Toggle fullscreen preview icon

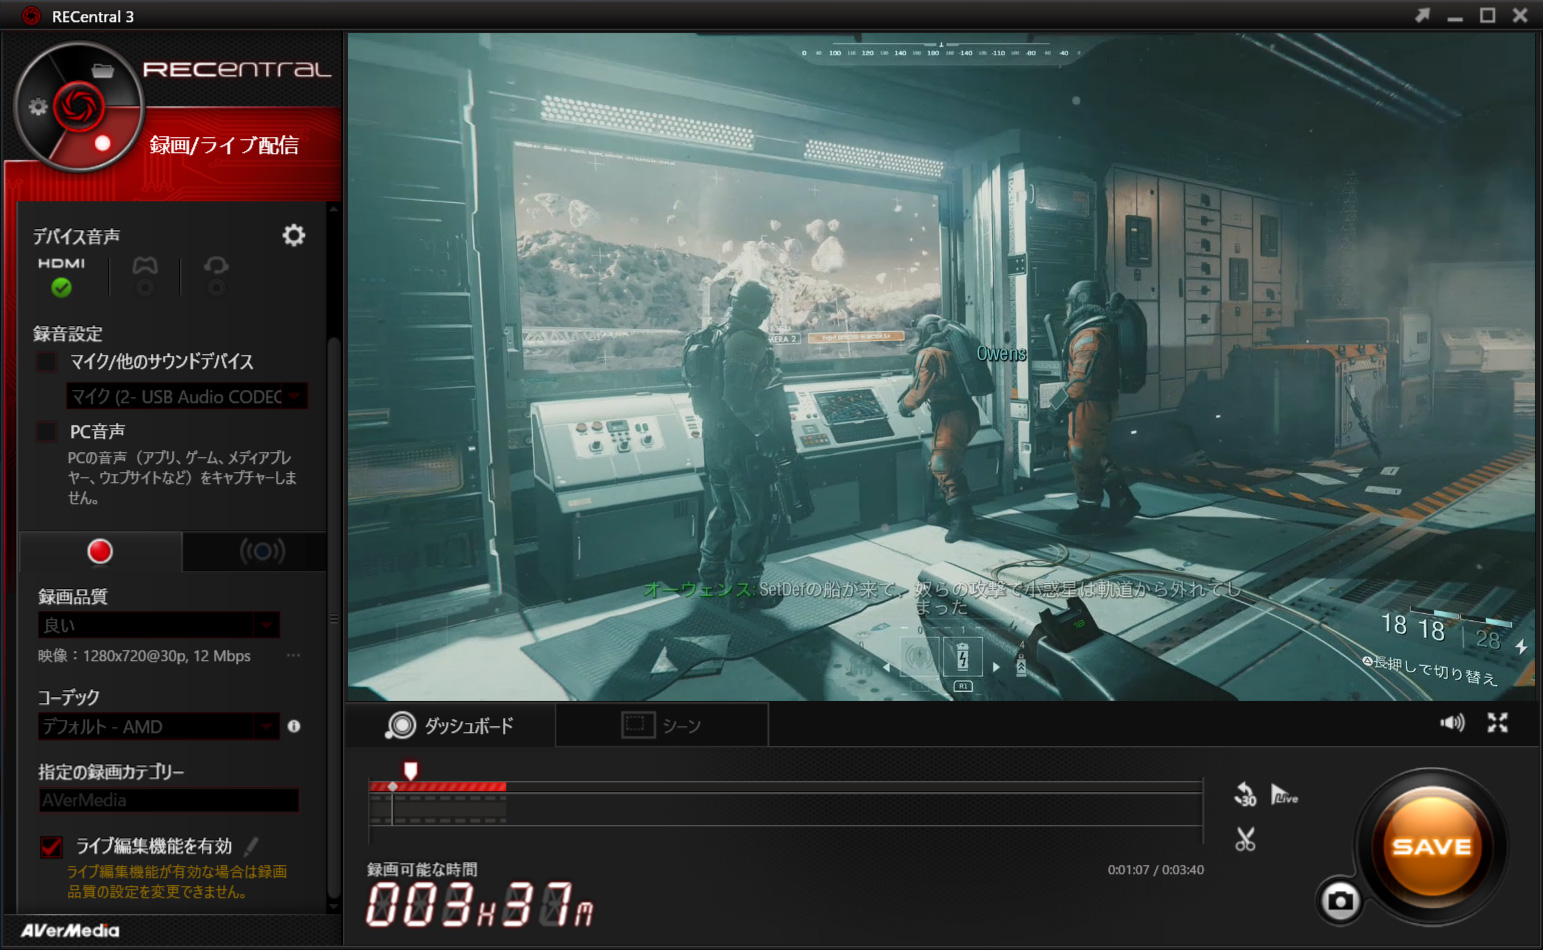tap(1497, 723)
